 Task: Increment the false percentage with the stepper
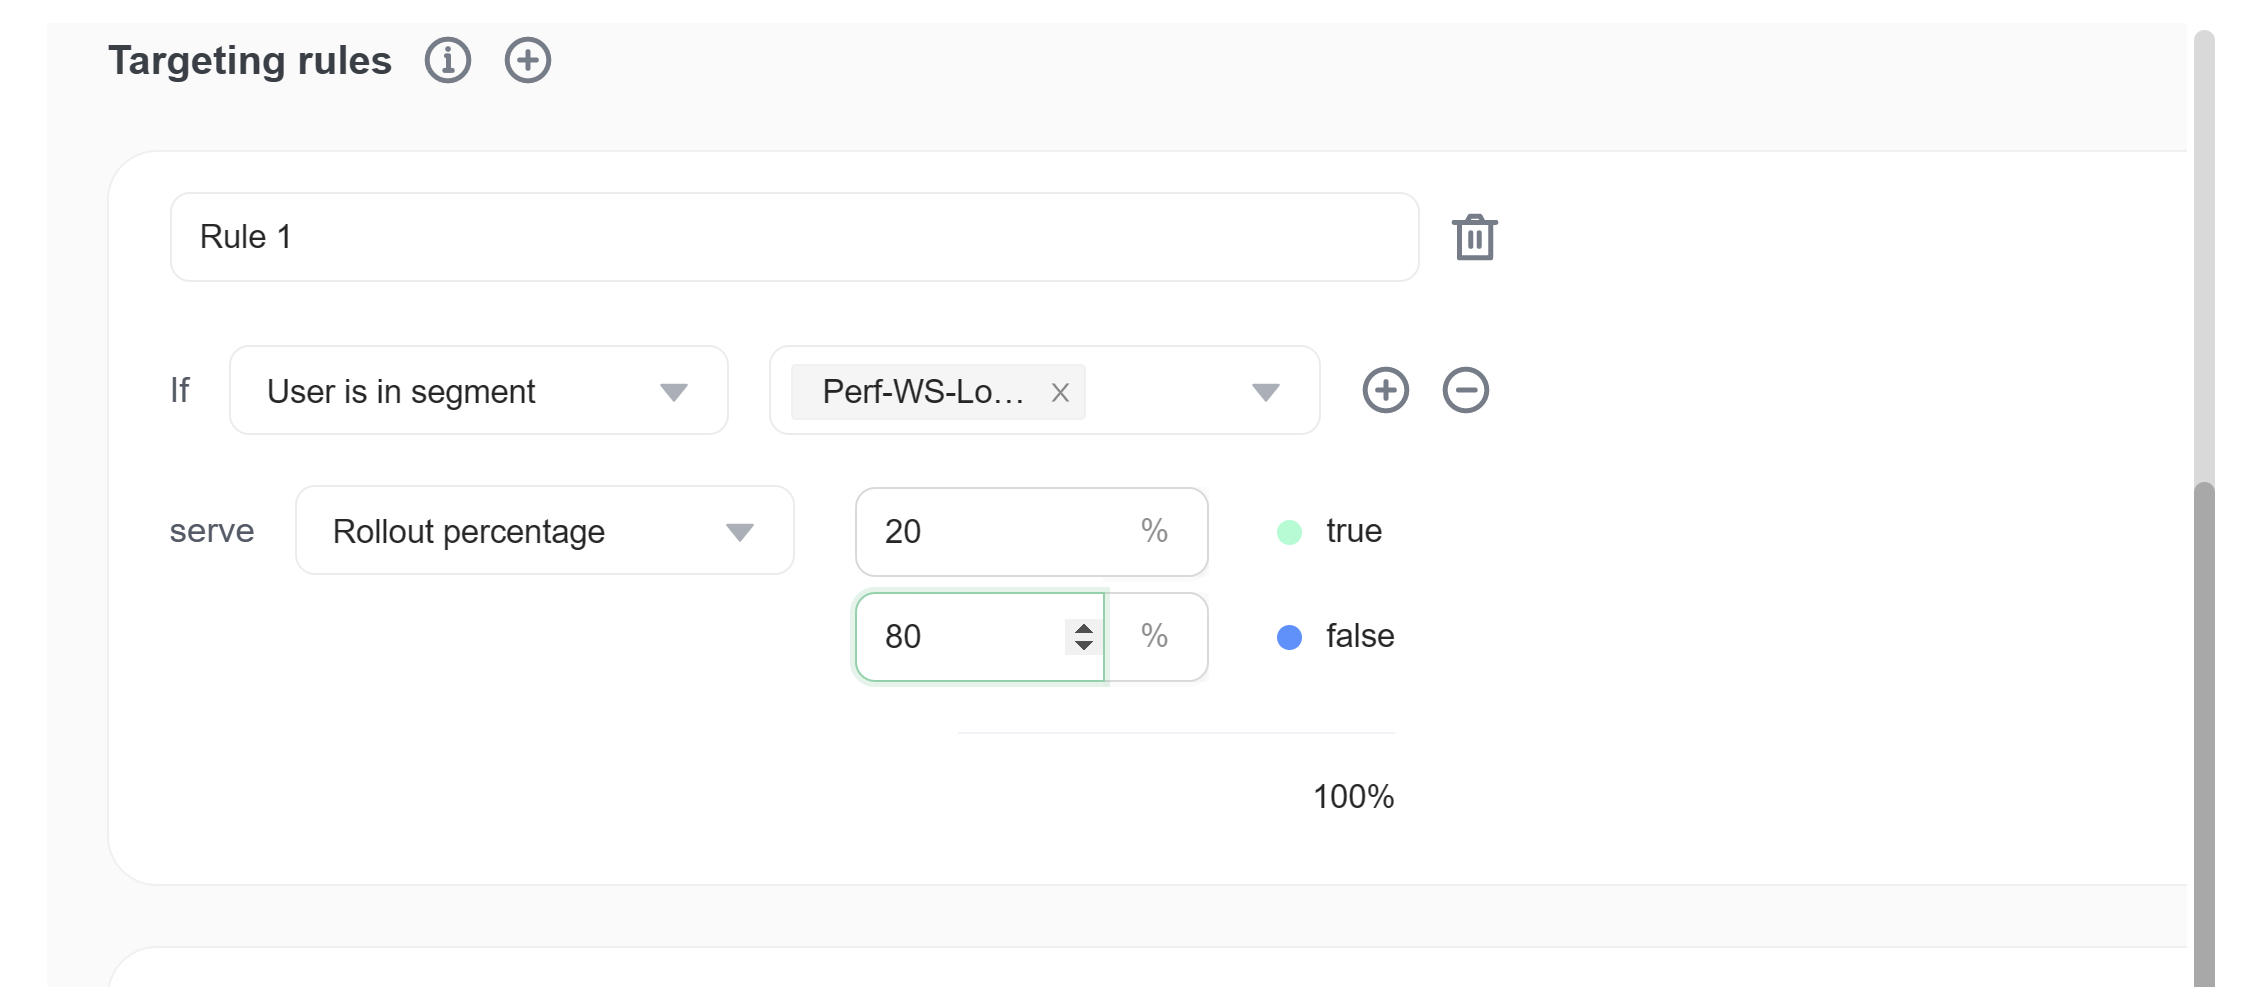pos(1085,627)
